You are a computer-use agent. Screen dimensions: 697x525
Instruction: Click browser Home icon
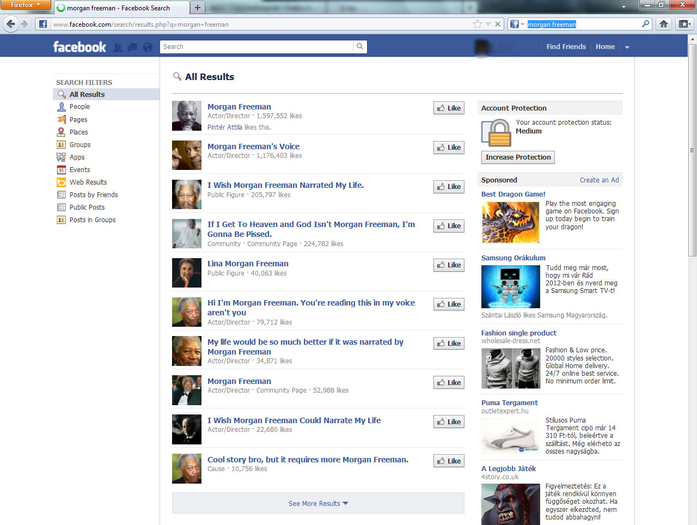click(x=664, y=24)
